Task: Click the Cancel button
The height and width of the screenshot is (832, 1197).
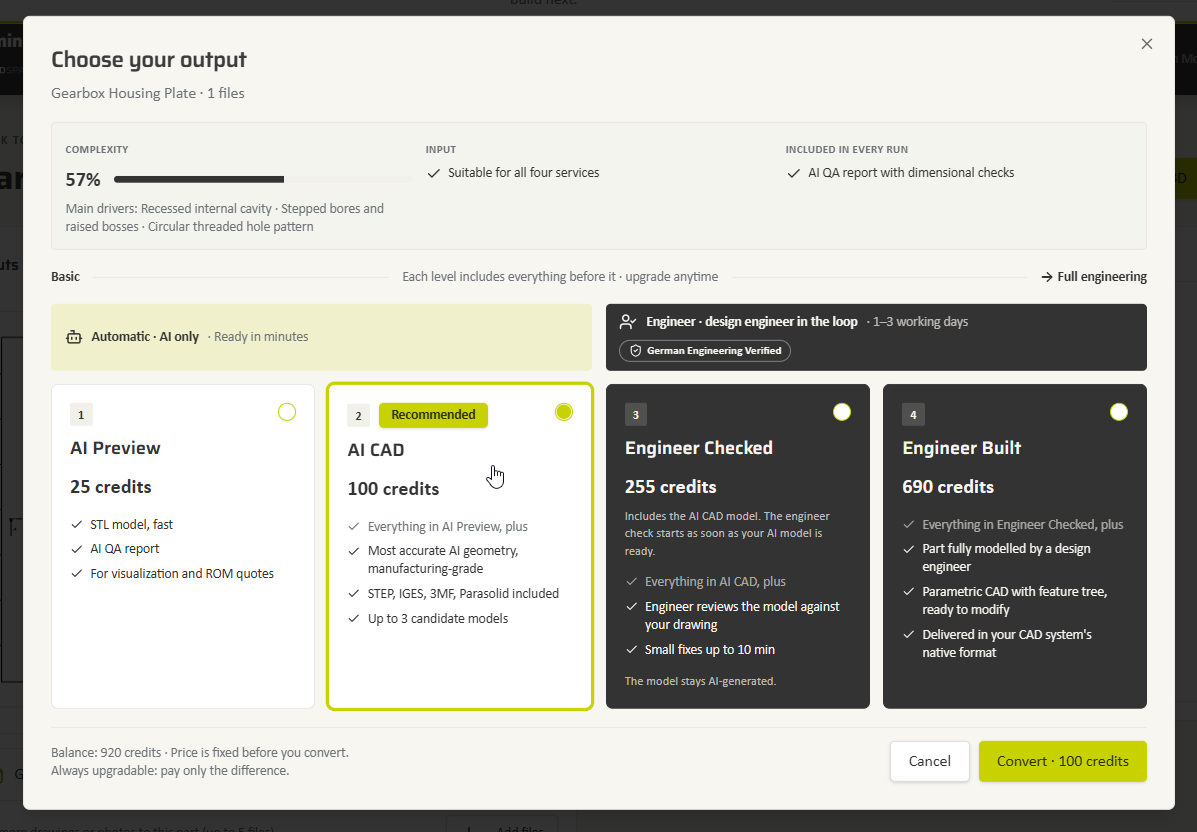Action: point(930,761)
